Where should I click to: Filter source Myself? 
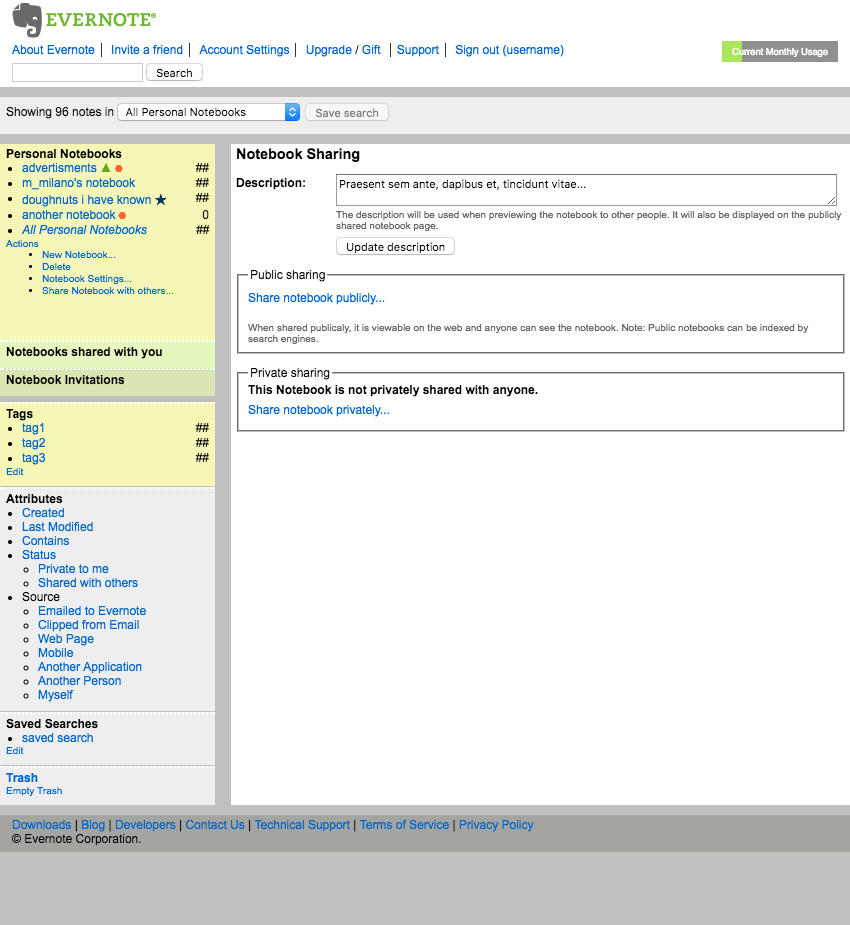point(55,695)
